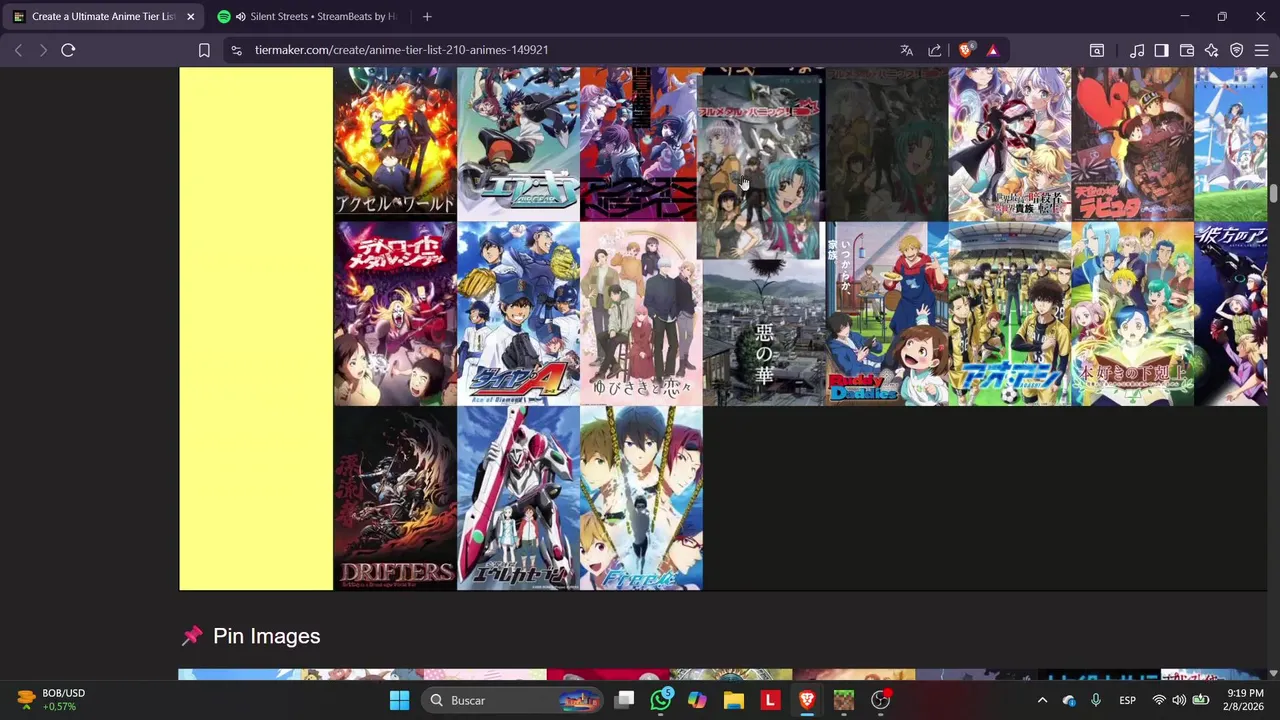This screenshot has width=1280, height=720.
Task: Click the yellow tier label cell
Action: pos(256,329)
